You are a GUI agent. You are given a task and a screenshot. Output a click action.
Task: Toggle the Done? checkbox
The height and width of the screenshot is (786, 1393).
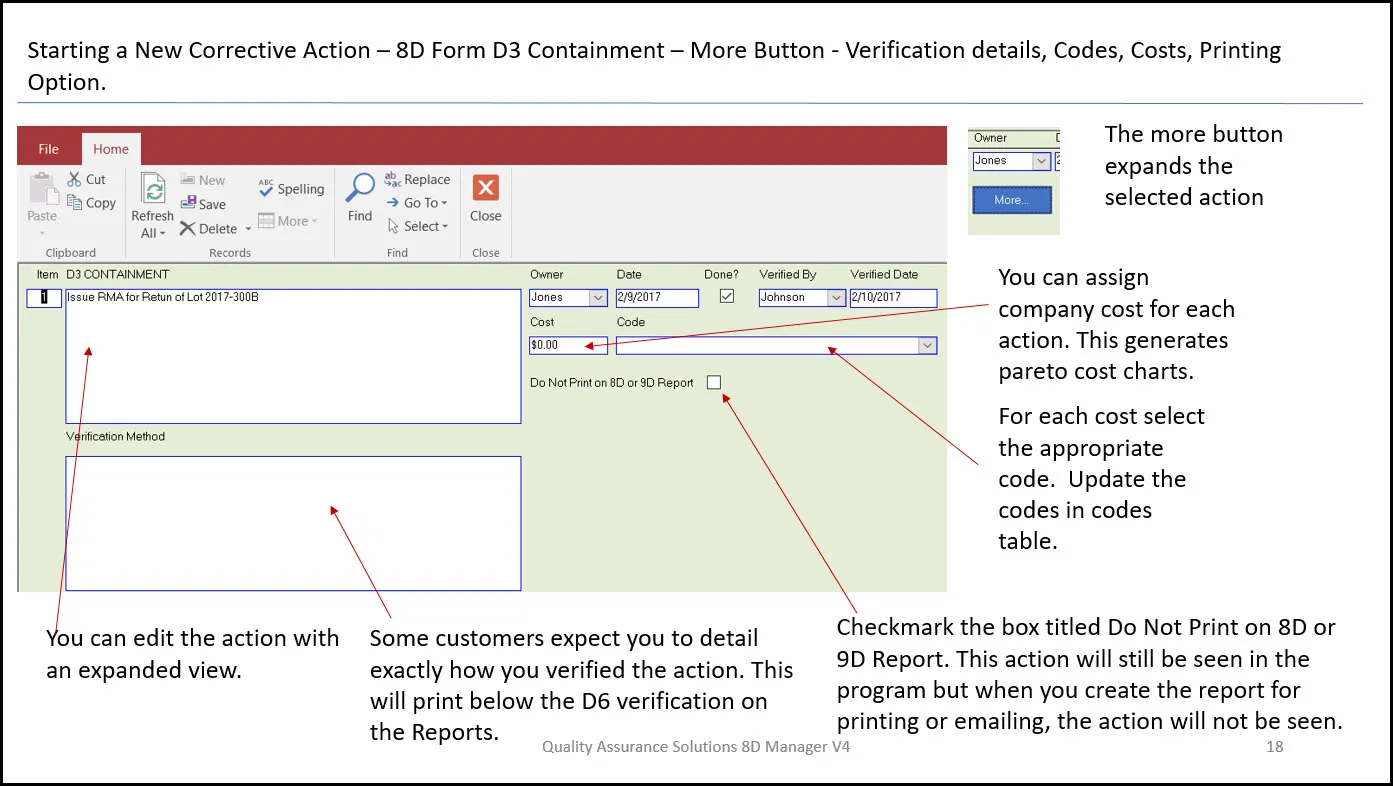coord(727,297)
